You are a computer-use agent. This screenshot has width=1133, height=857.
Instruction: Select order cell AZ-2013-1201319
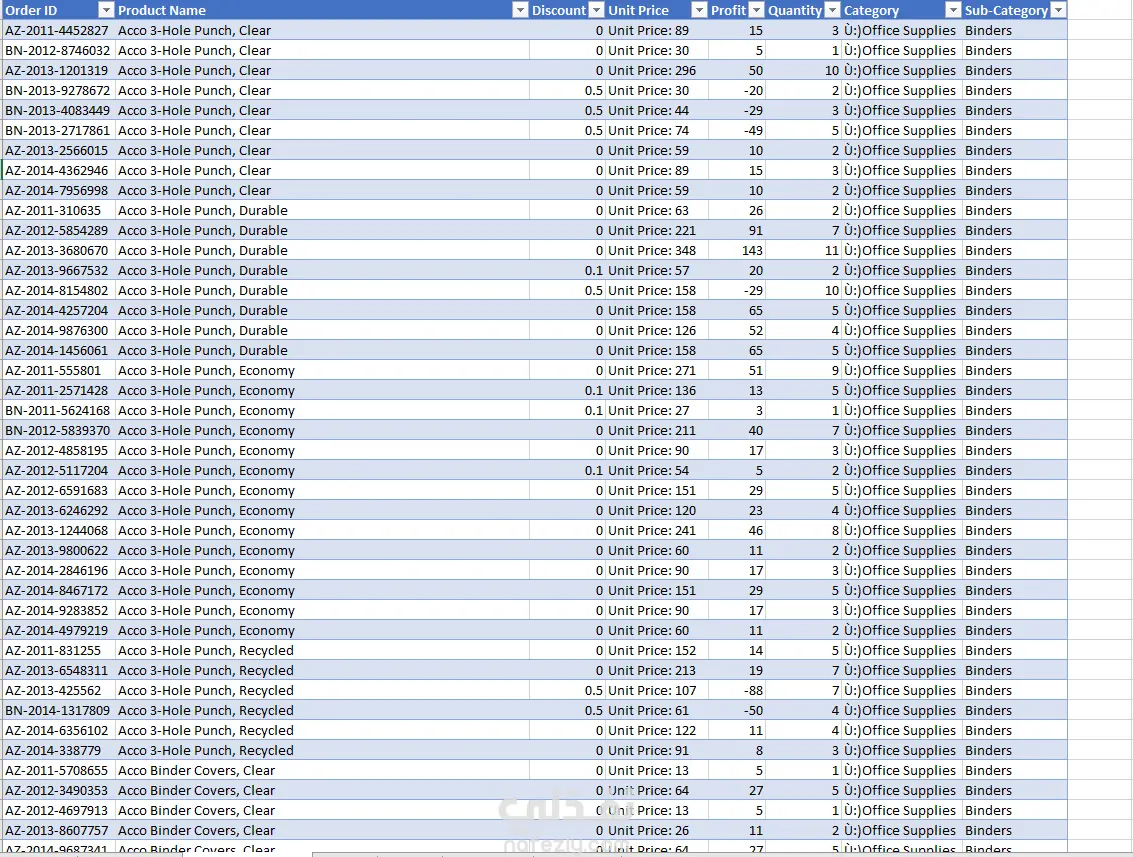tap(58, 70)
